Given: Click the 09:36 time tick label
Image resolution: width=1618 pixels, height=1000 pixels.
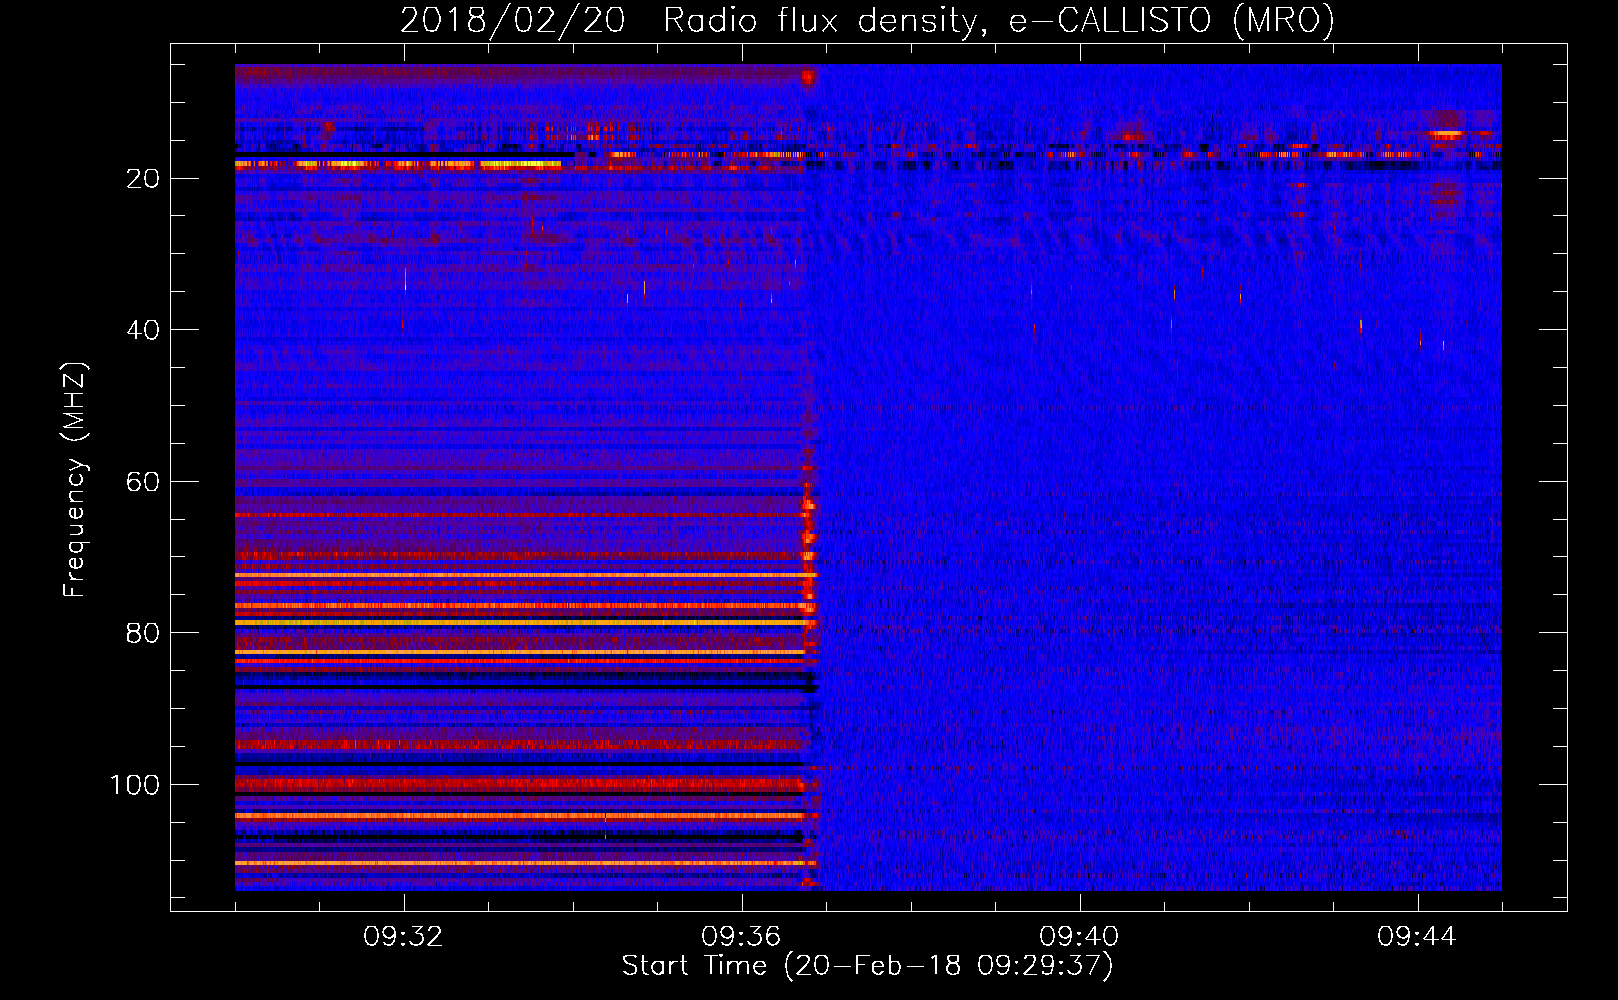Looking at the screenshot, I should (x=742, y=937).
